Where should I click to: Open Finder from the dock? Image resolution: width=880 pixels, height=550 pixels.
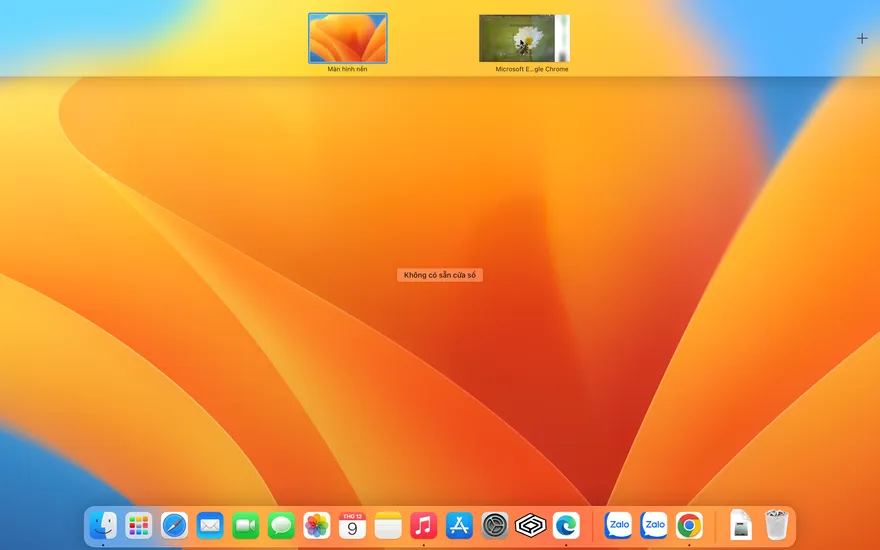click(x=103, y=526)
